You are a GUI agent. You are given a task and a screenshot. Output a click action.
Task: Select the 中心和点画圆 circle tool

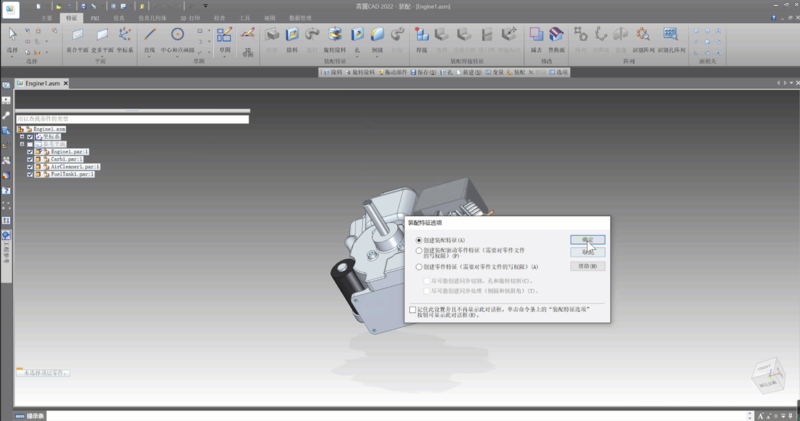tap(178, 37)
